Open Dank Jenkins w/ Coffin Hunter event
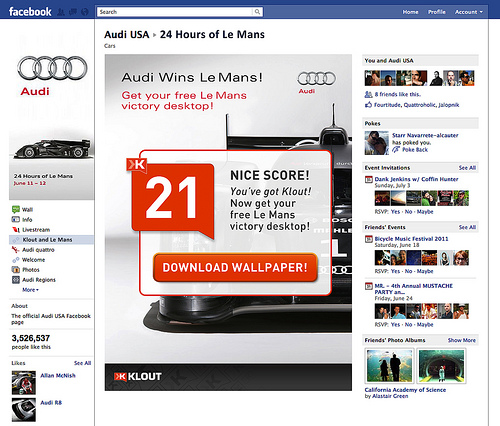The image size is (500, 426). click(x=416, y=179)
